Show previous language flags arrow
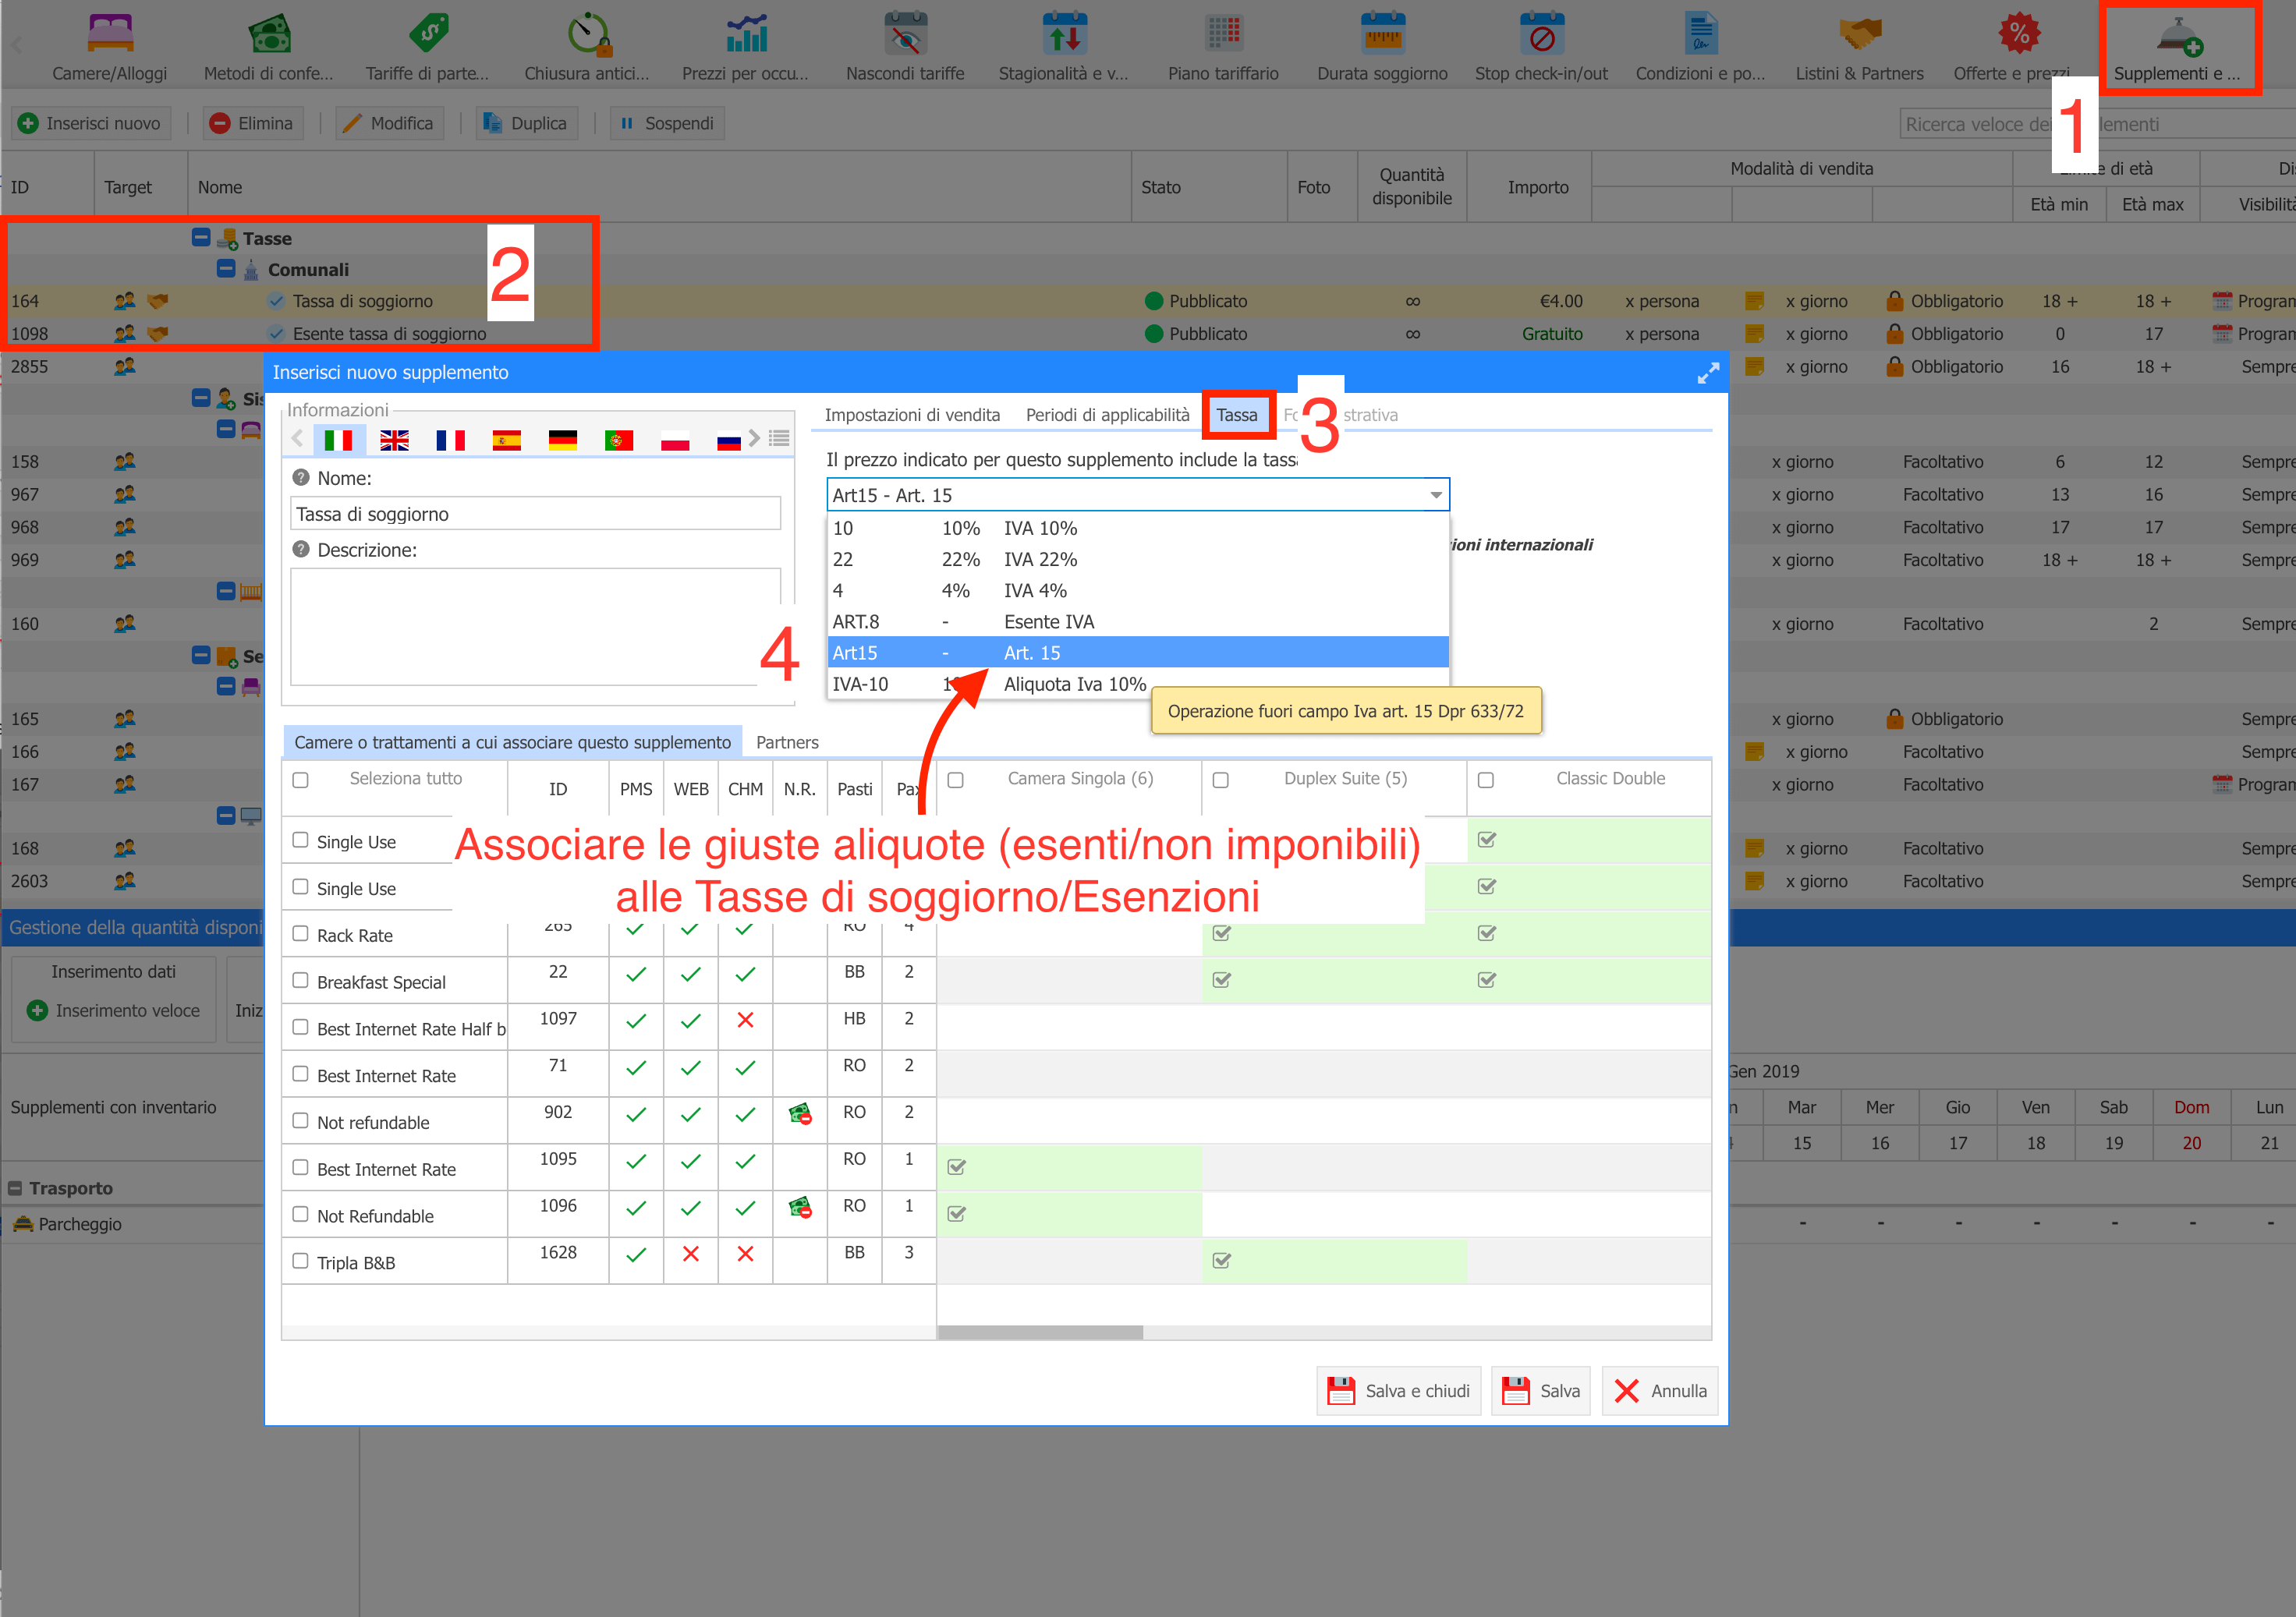The width and height of the screenshot is (2296, 1617). point(297,438)
